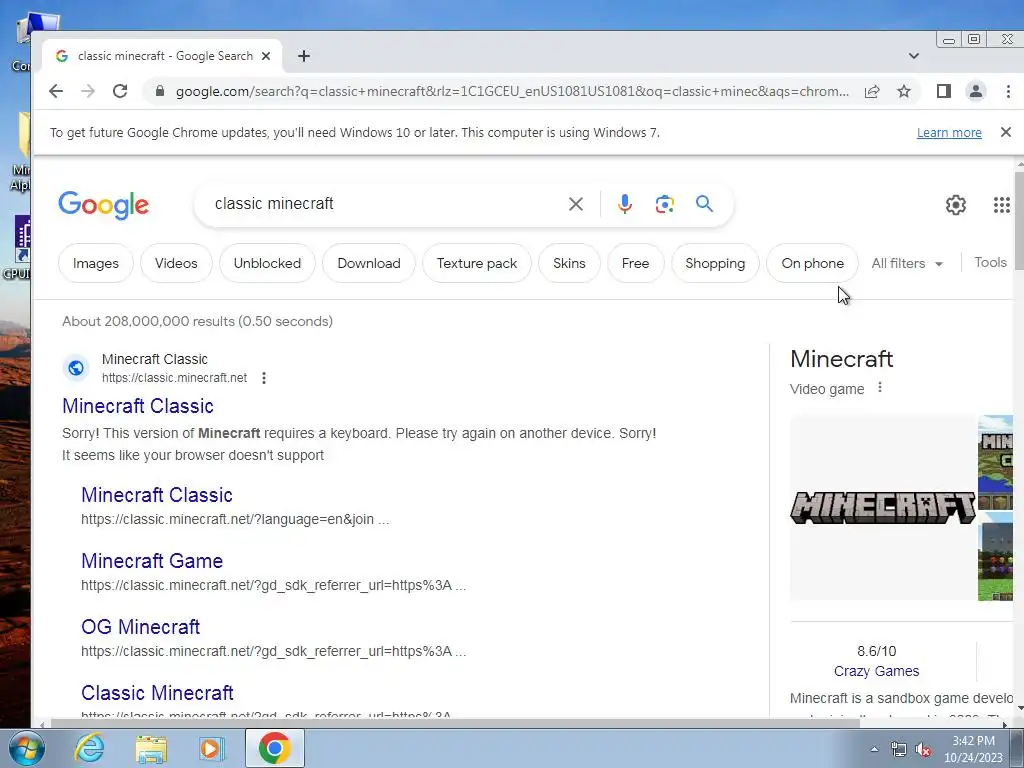Reload the current page

pyautogui.click(x=120, y=91)
